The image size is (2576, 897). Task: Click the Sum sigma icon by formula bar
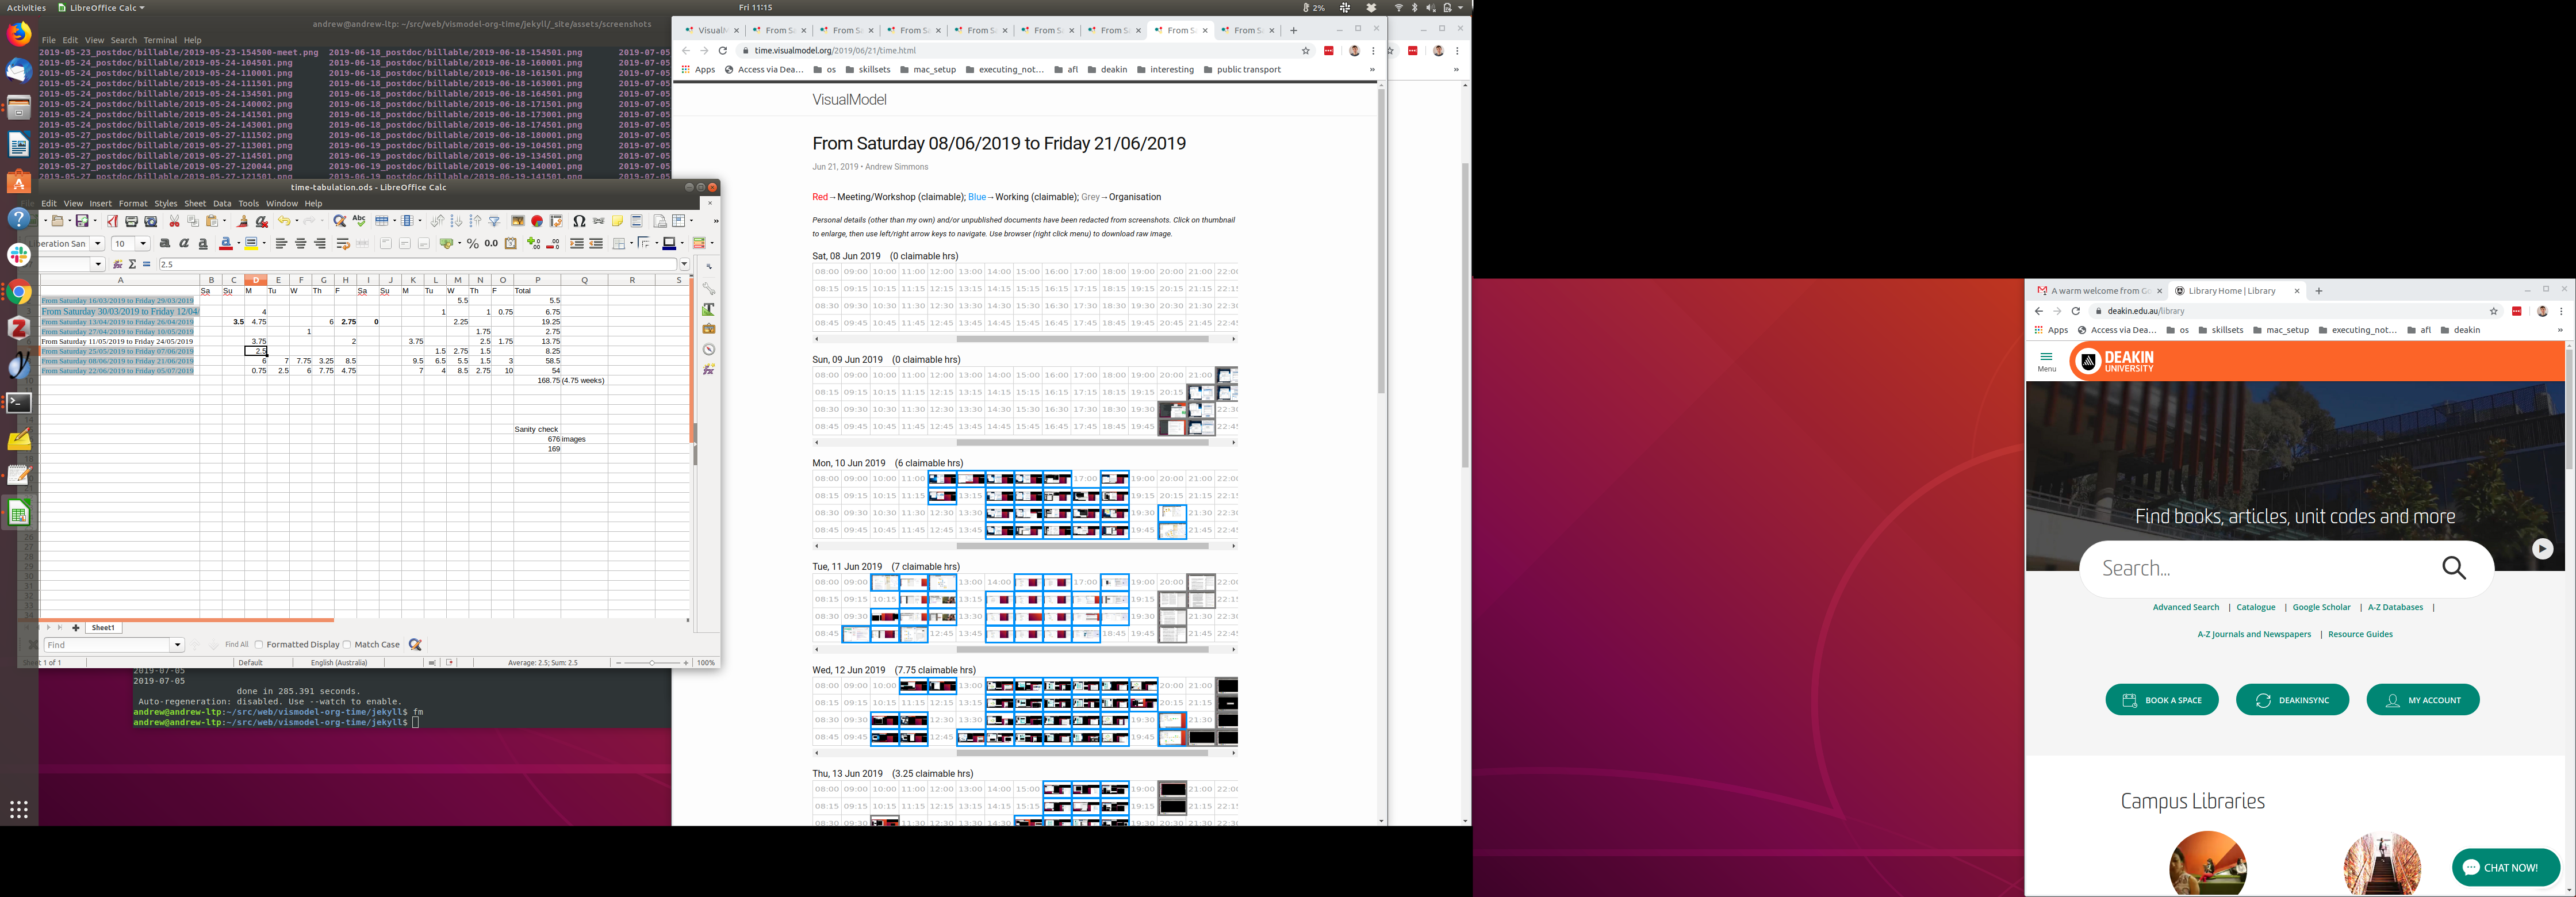pyautogui.click(x=132, y=264)
